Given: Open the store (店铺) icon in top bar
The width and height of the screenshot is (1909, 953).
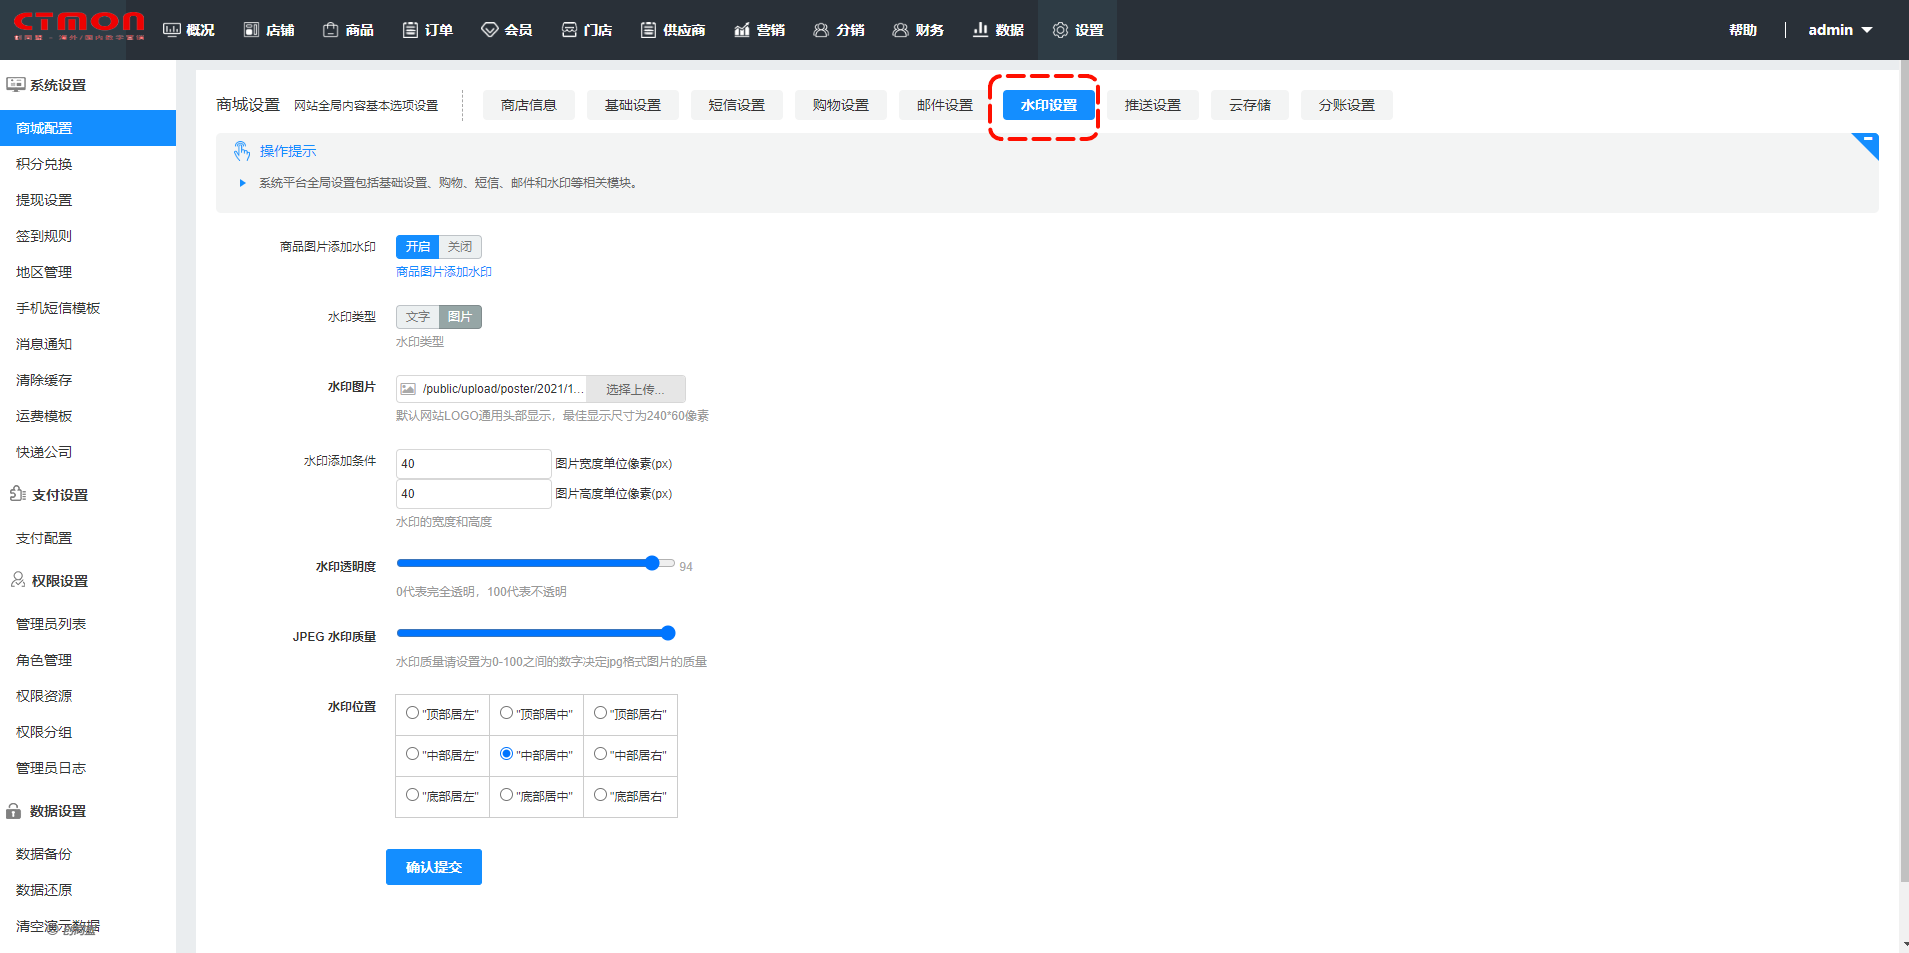Looking at the screenshot, I should point(251,30).
